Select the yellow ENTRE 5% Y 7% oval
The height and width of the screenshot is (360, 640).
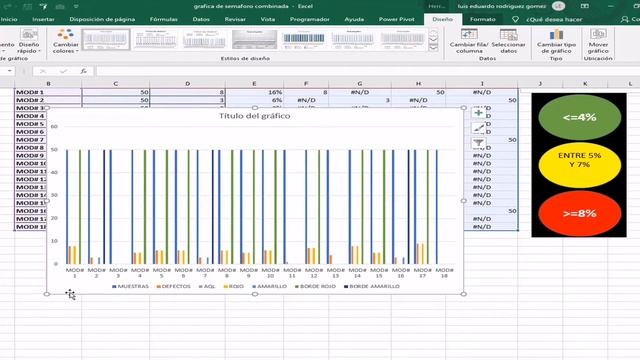pos(580,164)
